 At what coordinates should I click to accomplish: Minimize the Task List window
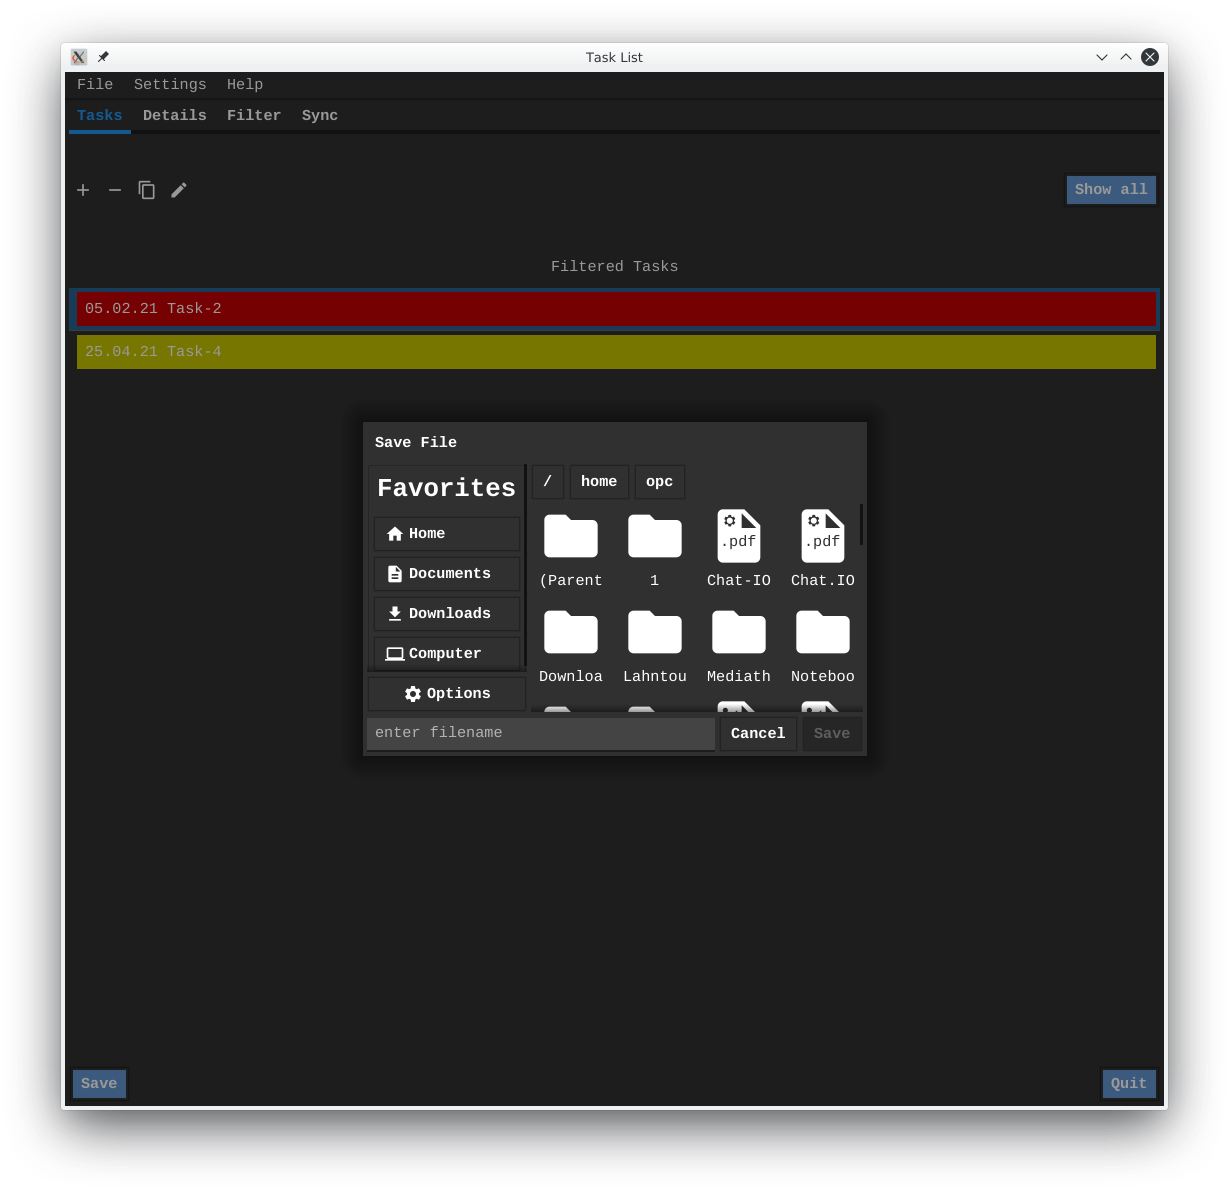(x=1102, y=57)
